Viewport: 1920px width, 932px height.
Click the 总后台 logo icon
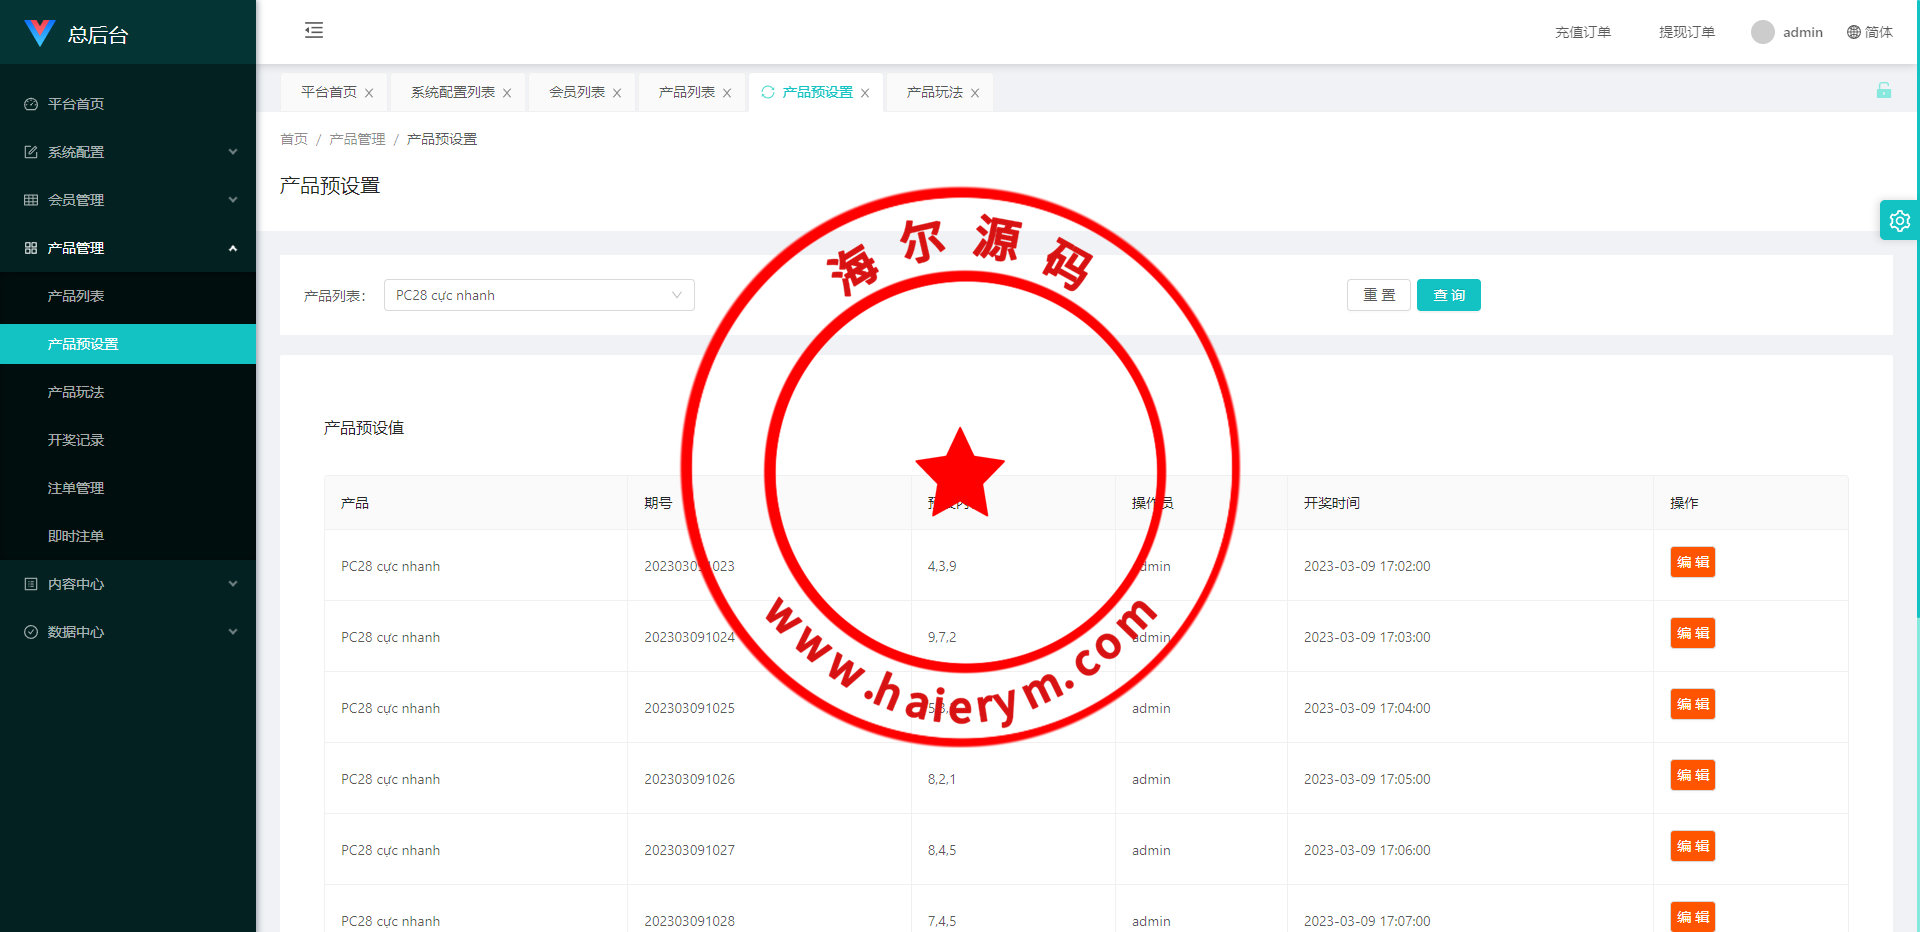coord(39,33)
